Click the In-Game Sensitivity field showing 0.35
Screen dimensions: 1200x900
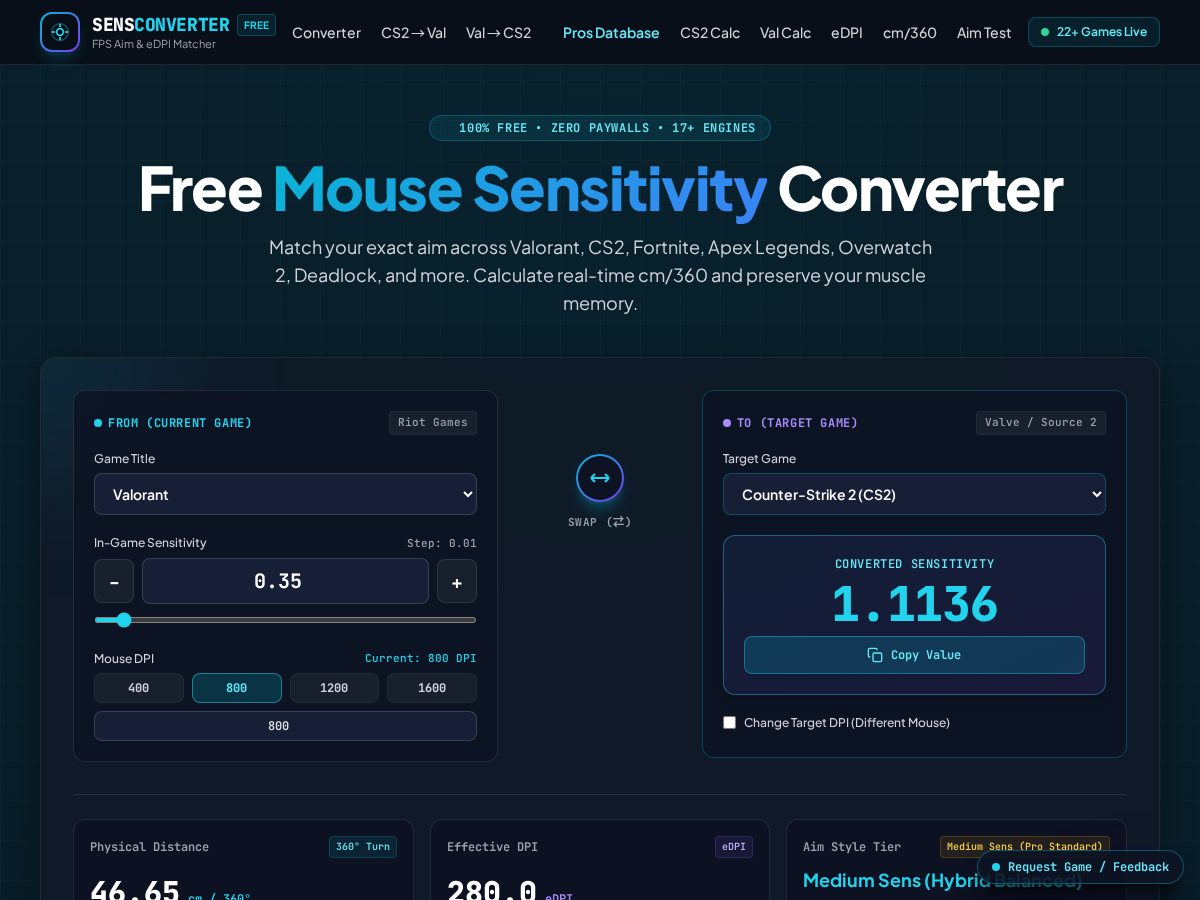pos(285,581)
